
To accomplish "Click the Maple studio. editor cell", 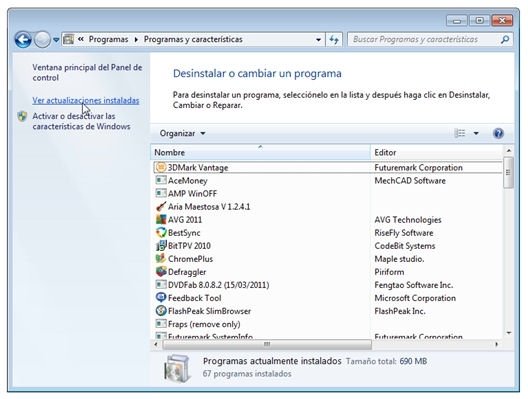I will (399, 259).
